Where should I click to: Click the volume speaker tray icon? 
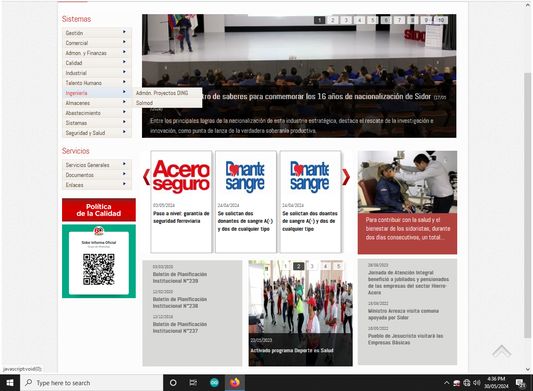(x=477, y=383)
